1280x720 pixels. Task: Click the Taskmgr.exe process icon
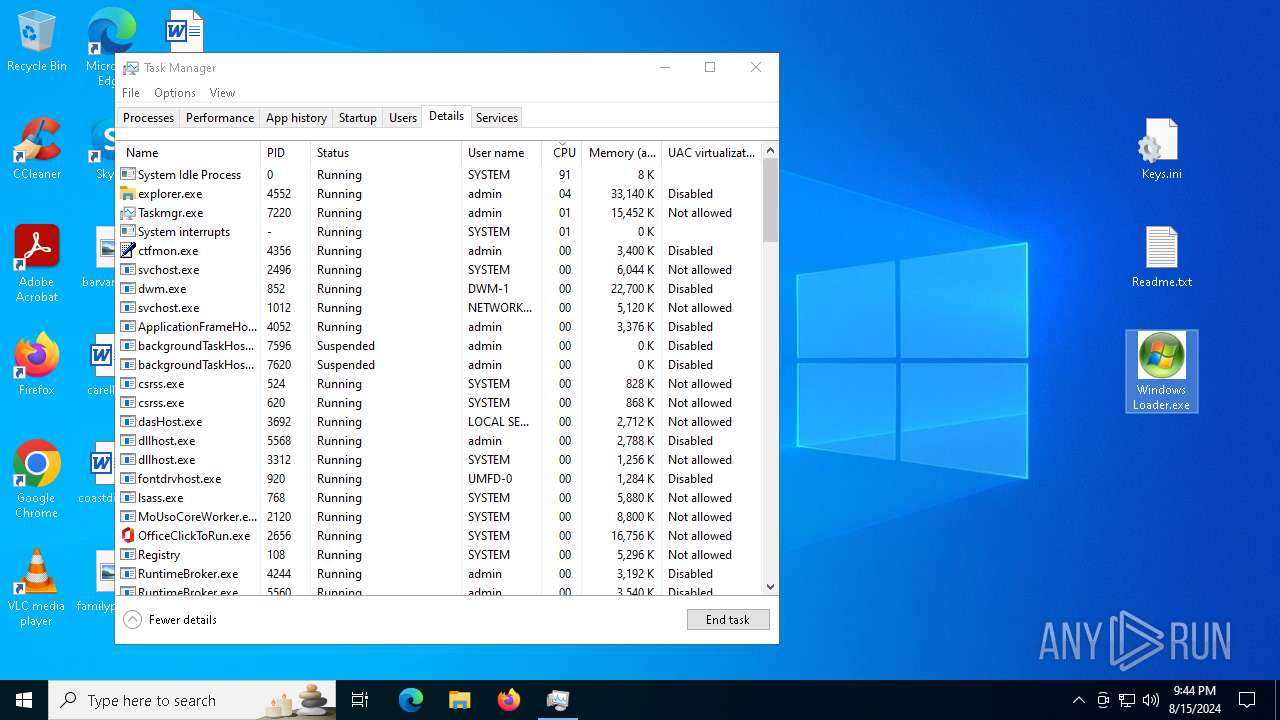click(128, 213)
